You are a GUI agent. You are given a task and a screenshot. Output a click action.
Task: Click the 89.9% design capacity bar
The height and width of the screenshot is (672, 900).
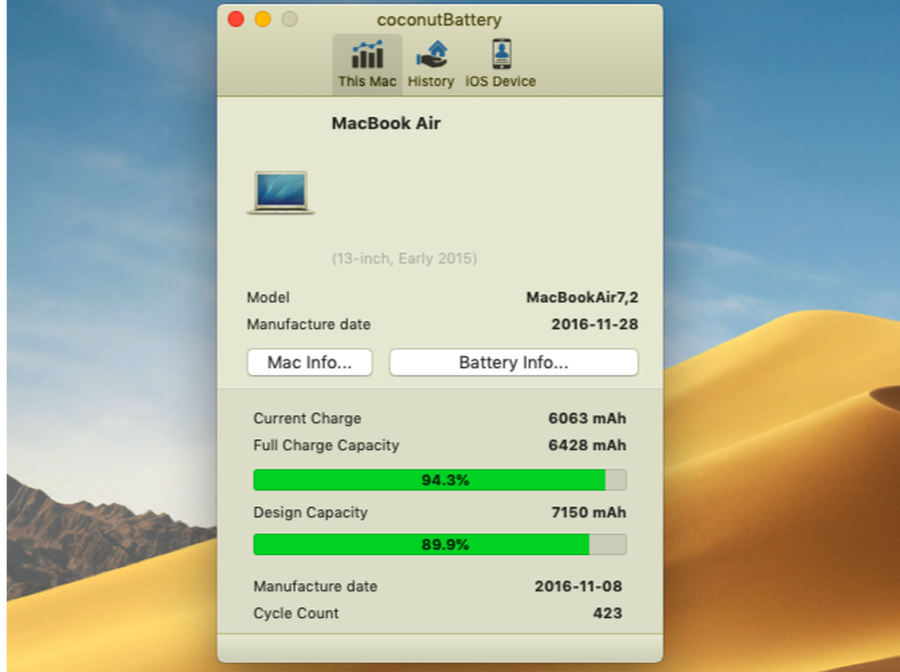point(439,545)
